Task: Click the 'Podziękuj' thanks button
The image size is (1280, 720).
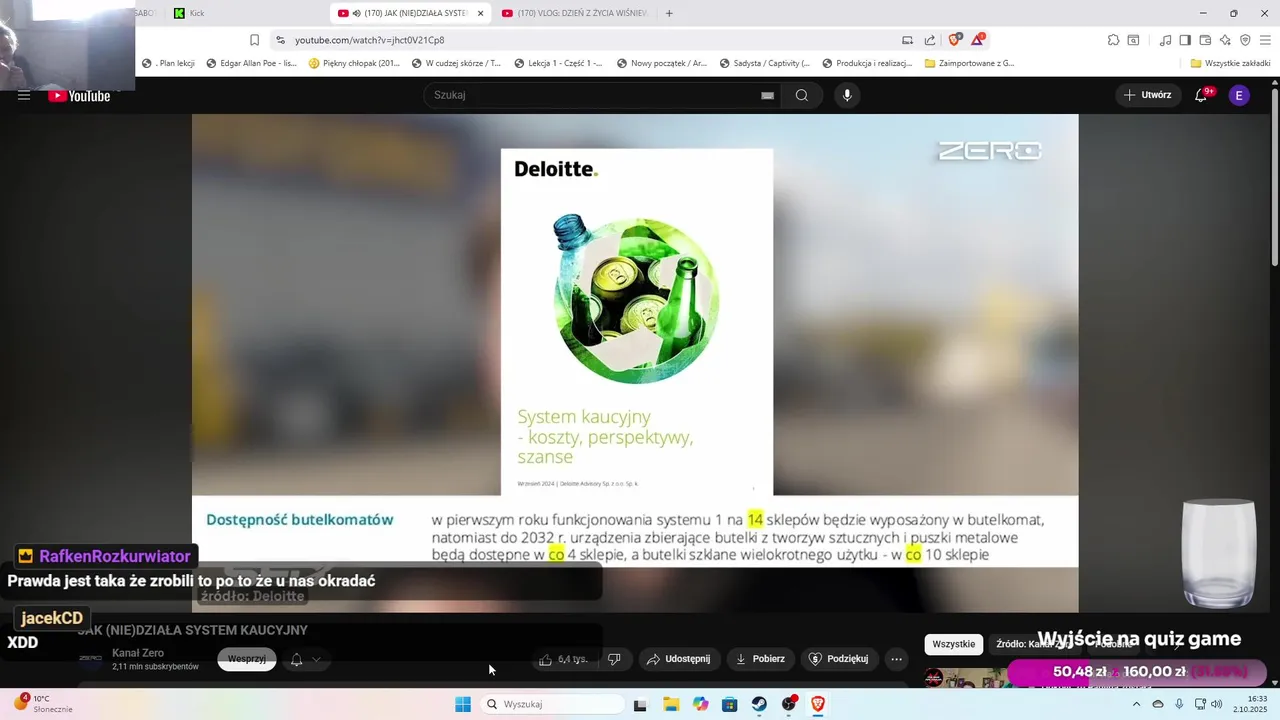Action: [839, 659]
